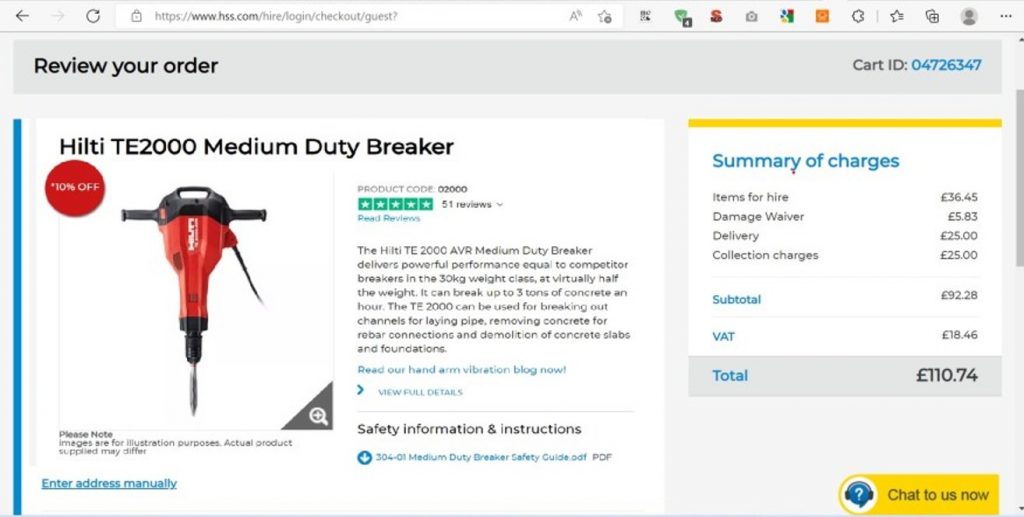Go back using the browser back arrow
1024x517 pixels.
(22, 16)
